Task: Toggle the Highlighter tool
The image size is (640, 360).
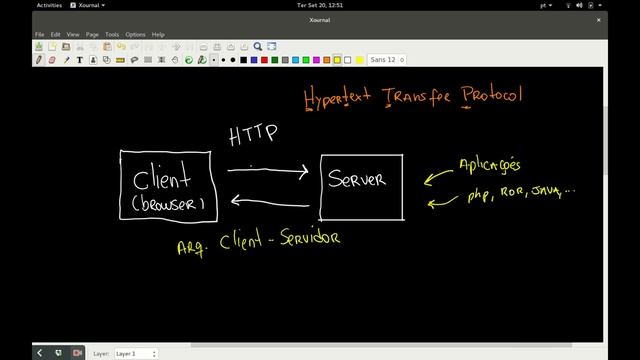Action: (66, 60)
